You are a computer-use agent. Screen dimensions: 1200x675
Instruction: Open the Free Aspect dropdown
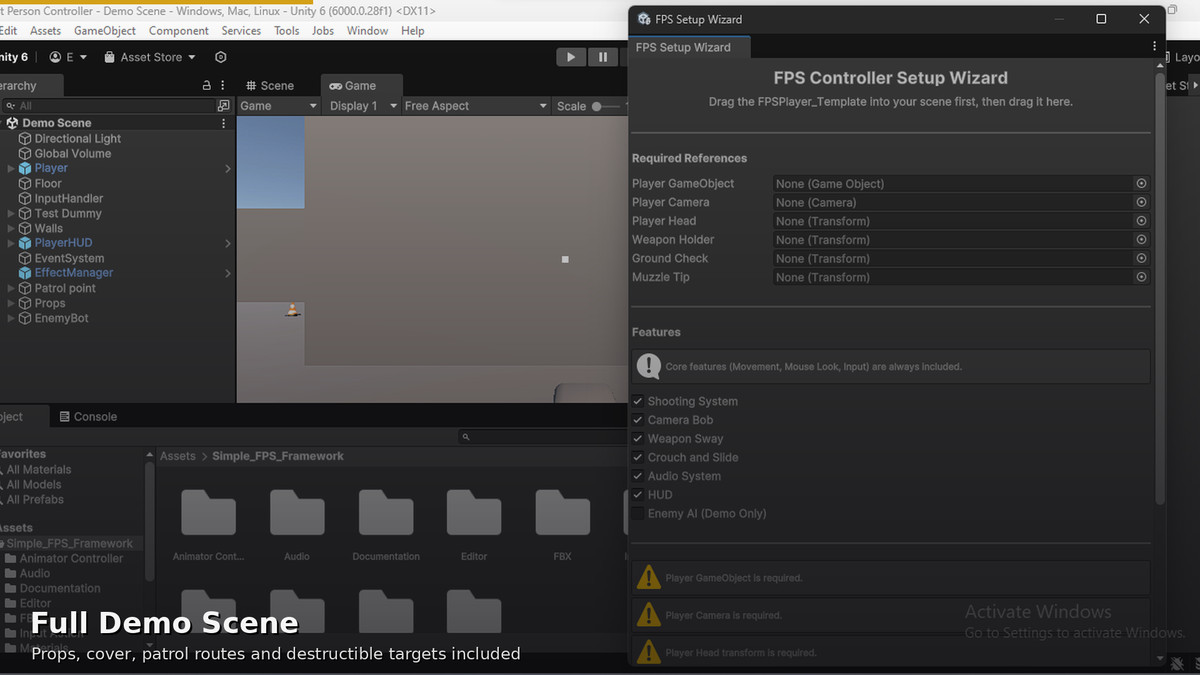click(x=476, y=106)
